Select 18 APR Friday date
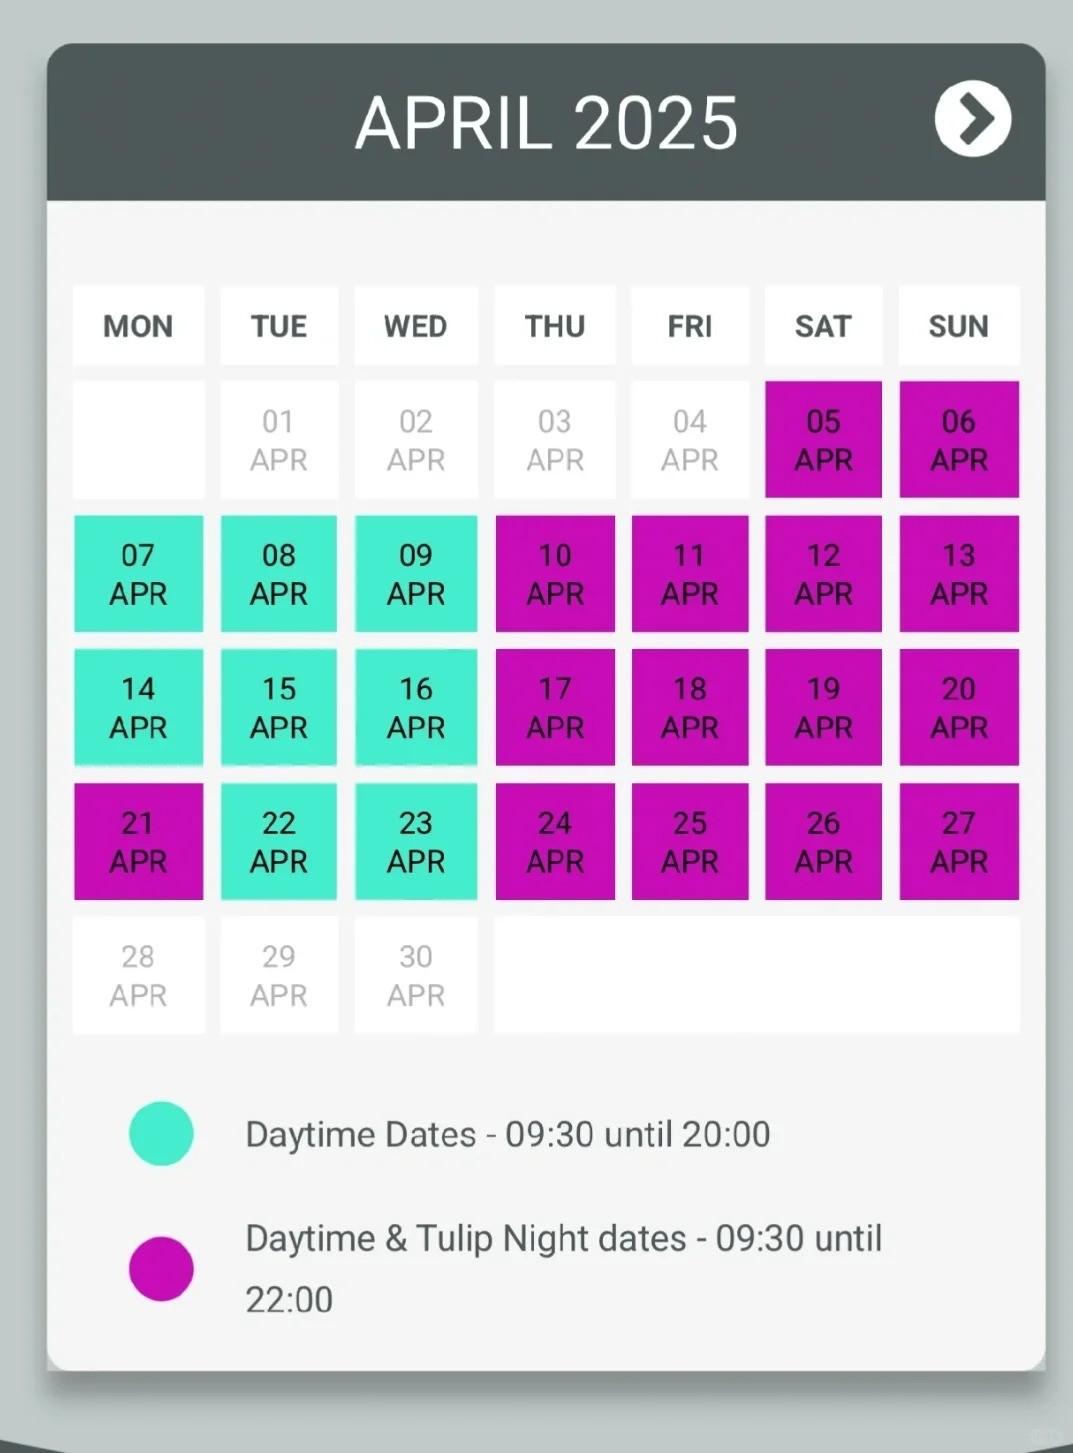The height and width of the screenshot is (1453, 1073). coord(690,707)
